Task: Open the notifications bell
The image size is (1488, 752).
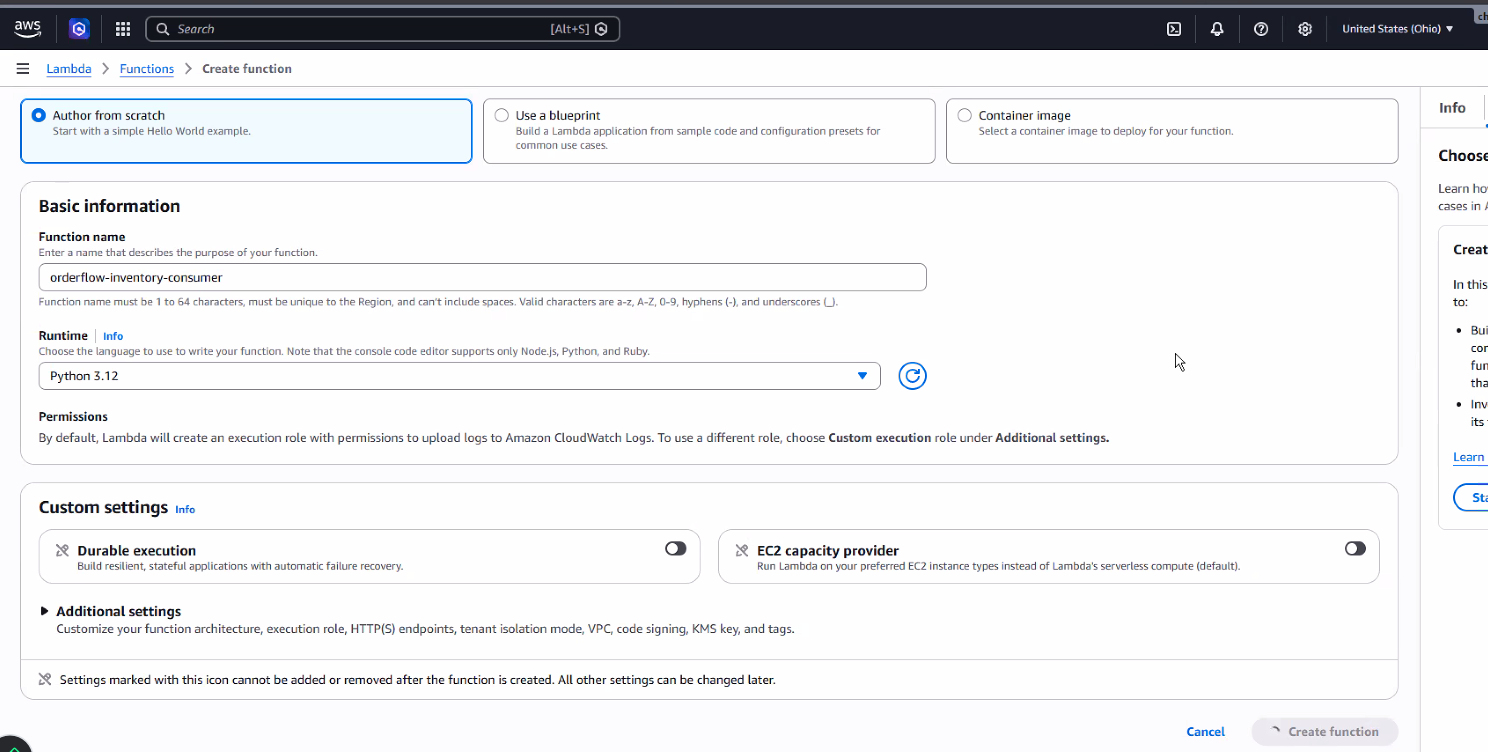Action: 1217,29
